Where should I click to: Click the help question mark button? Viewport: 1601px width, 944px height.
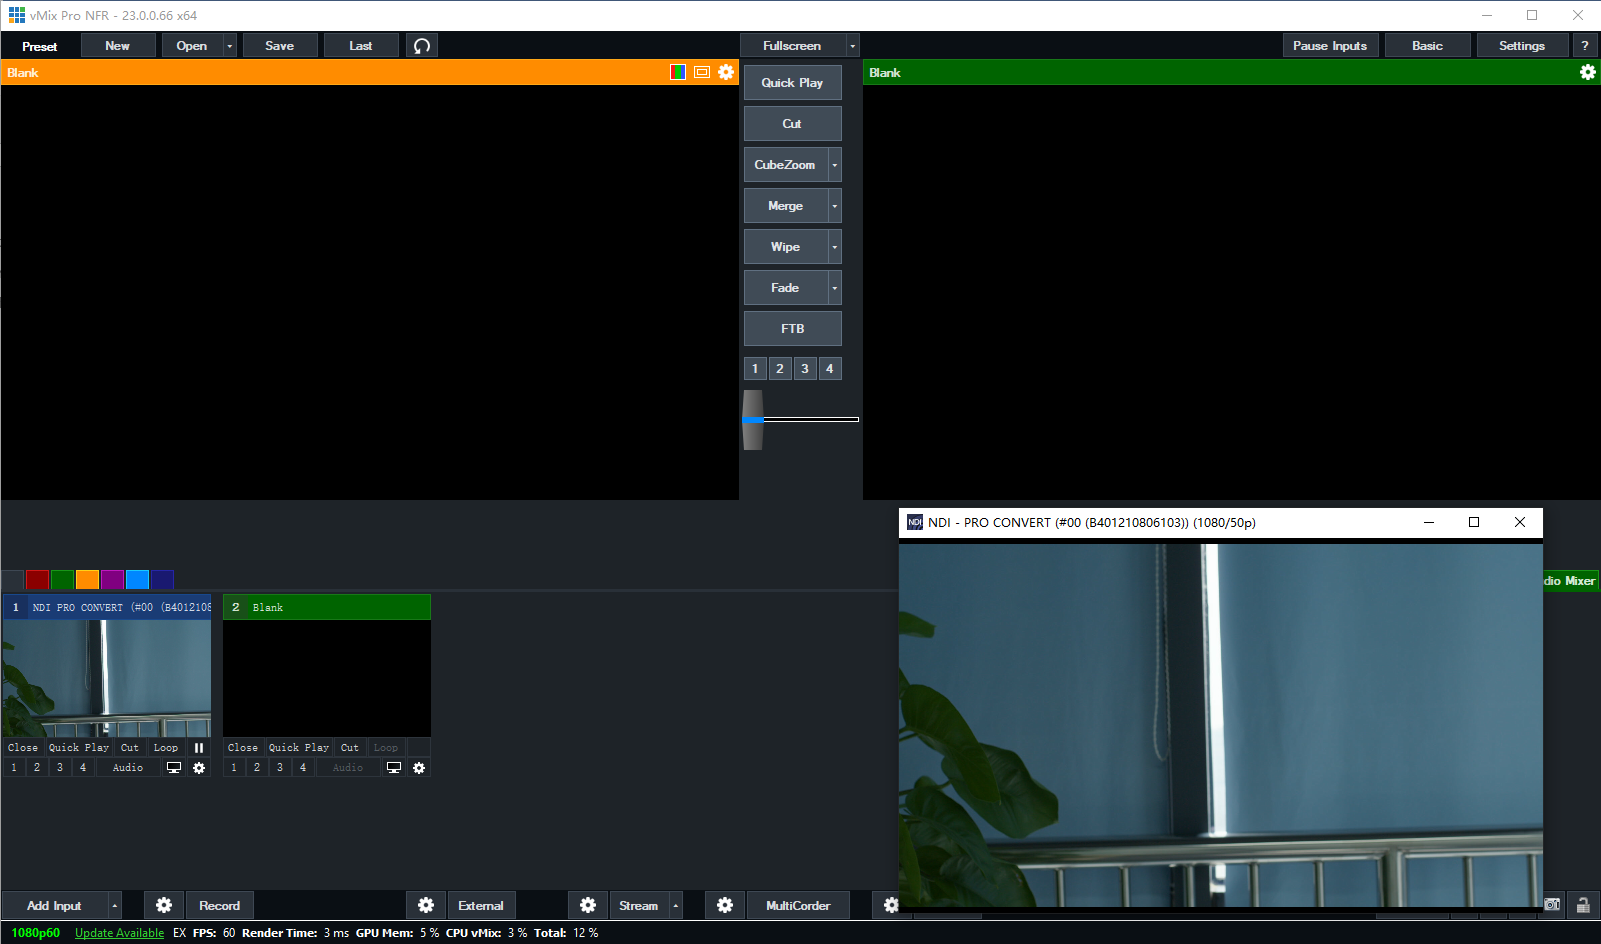[x=1585, y=46]
